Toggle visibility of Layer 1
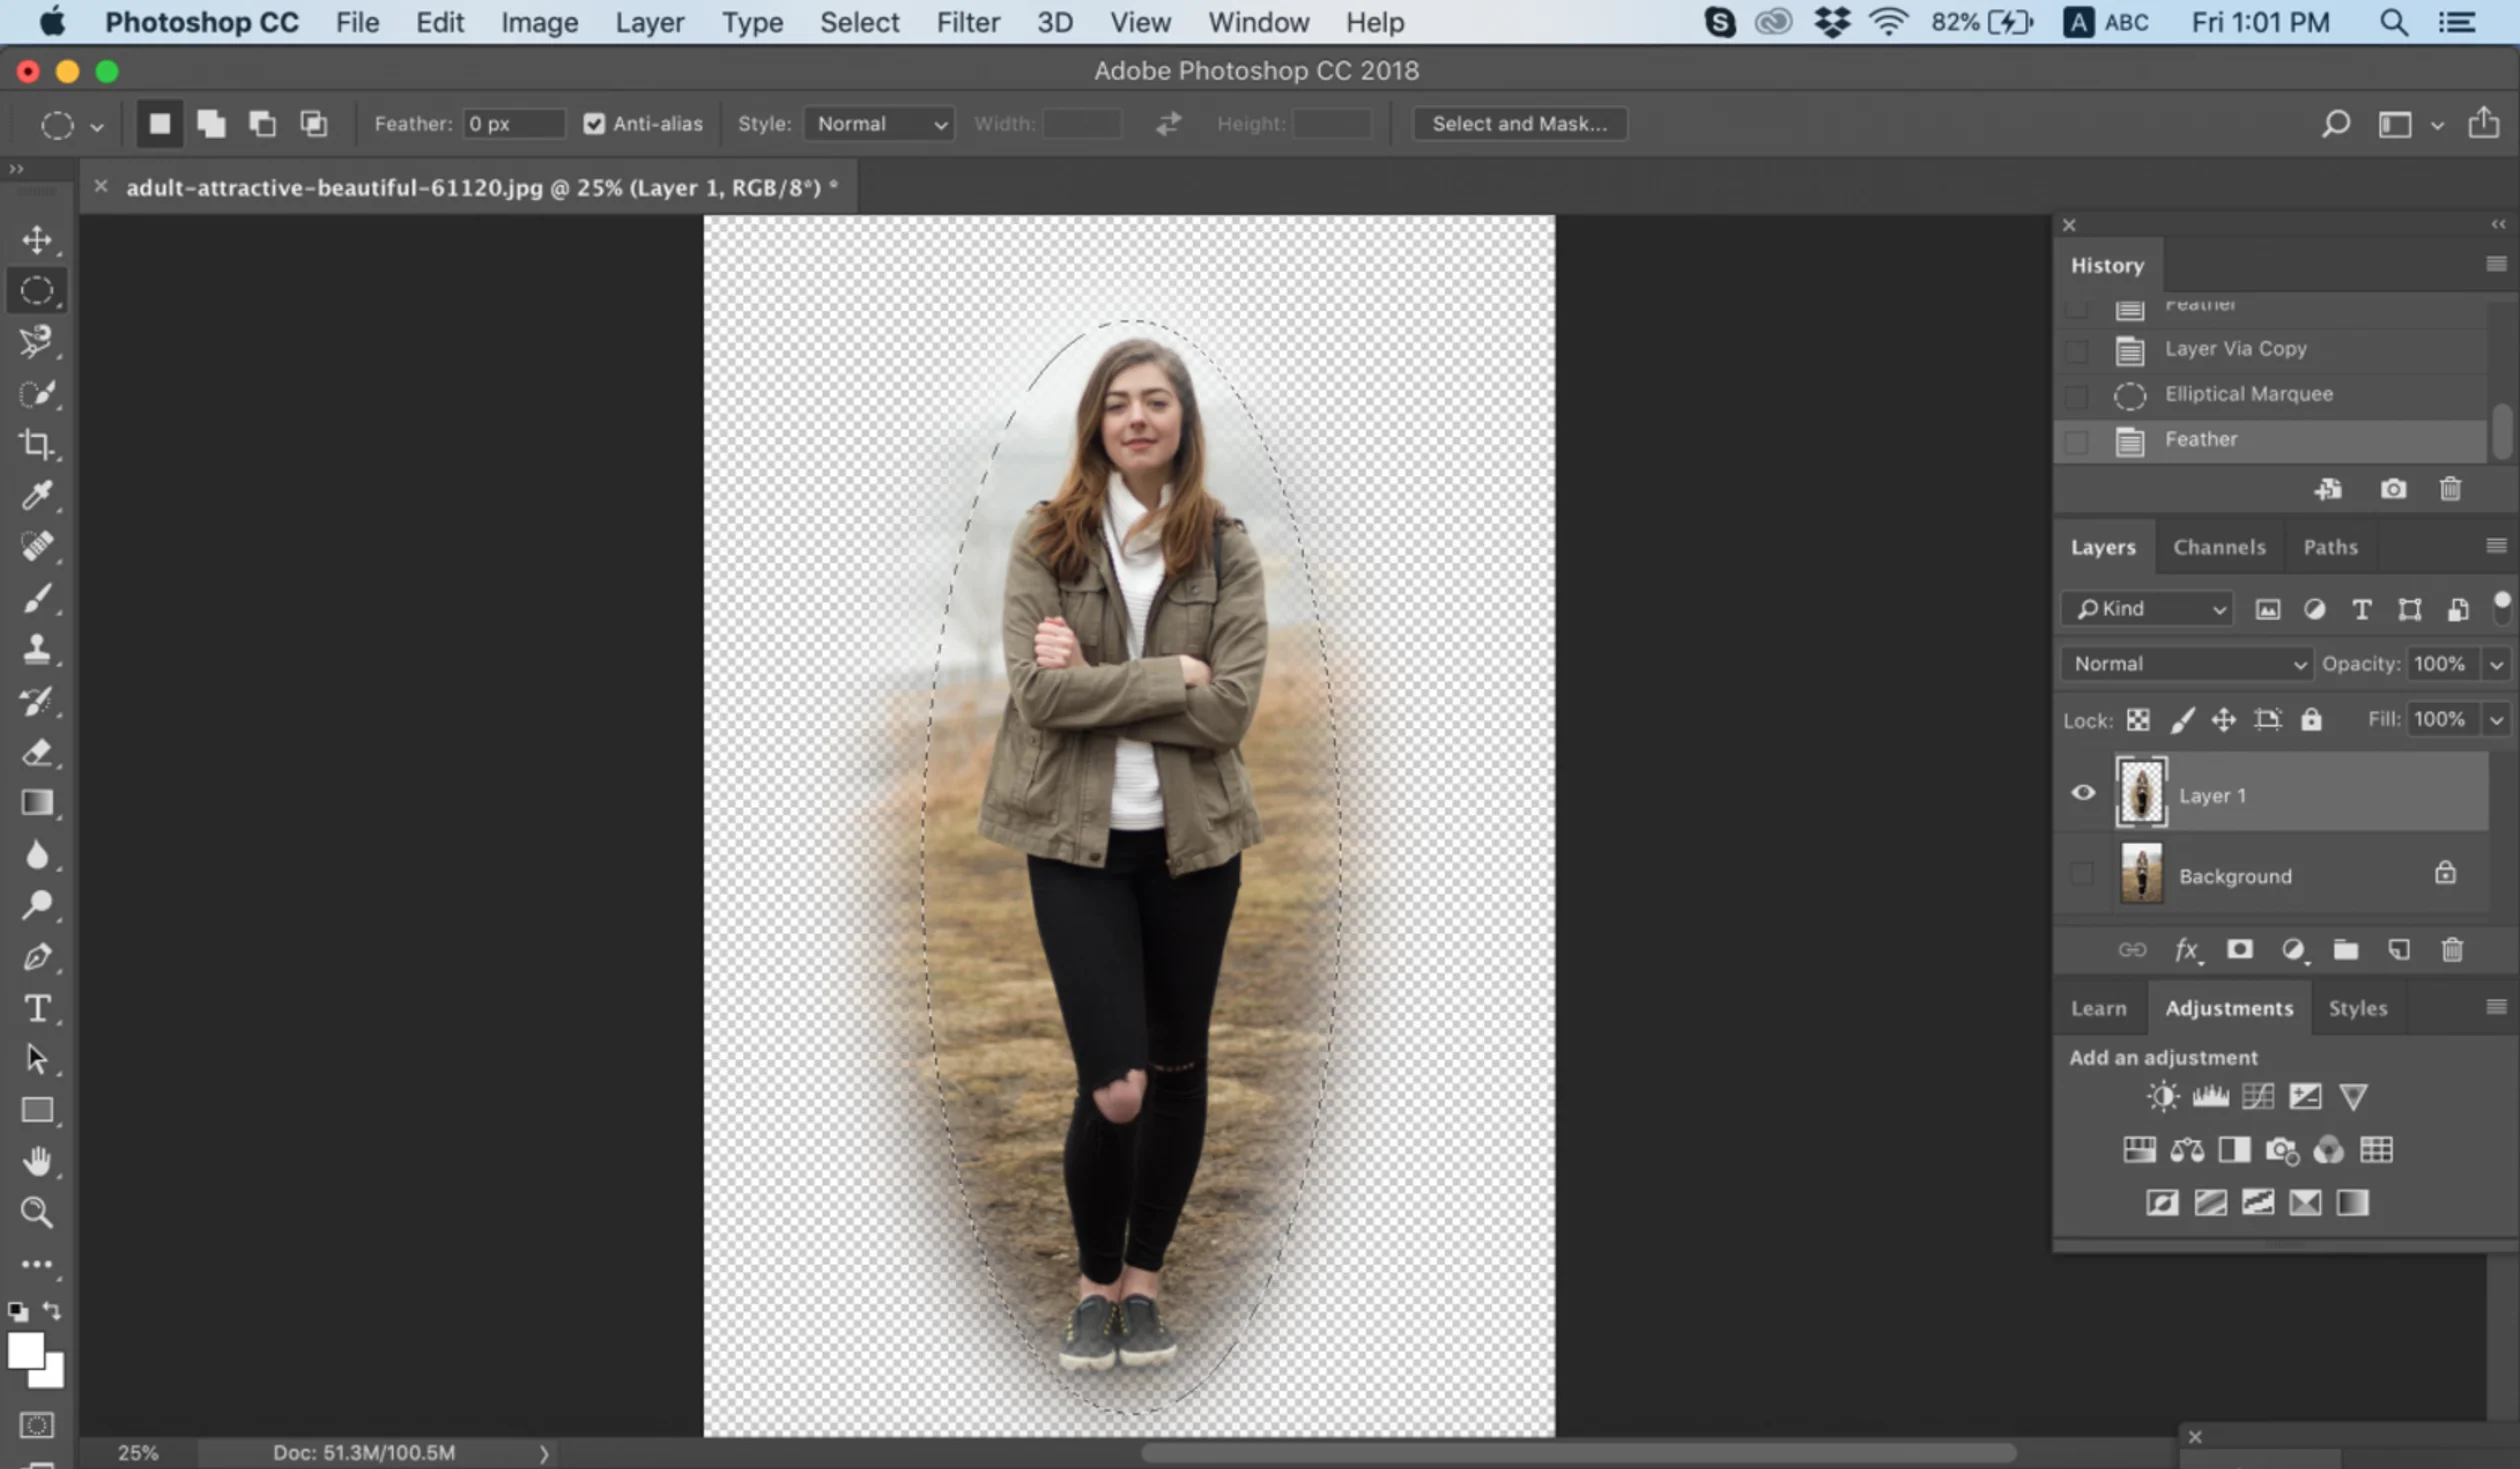The width and height of the screenshot is (2520, 1469). pos(2083,794)
